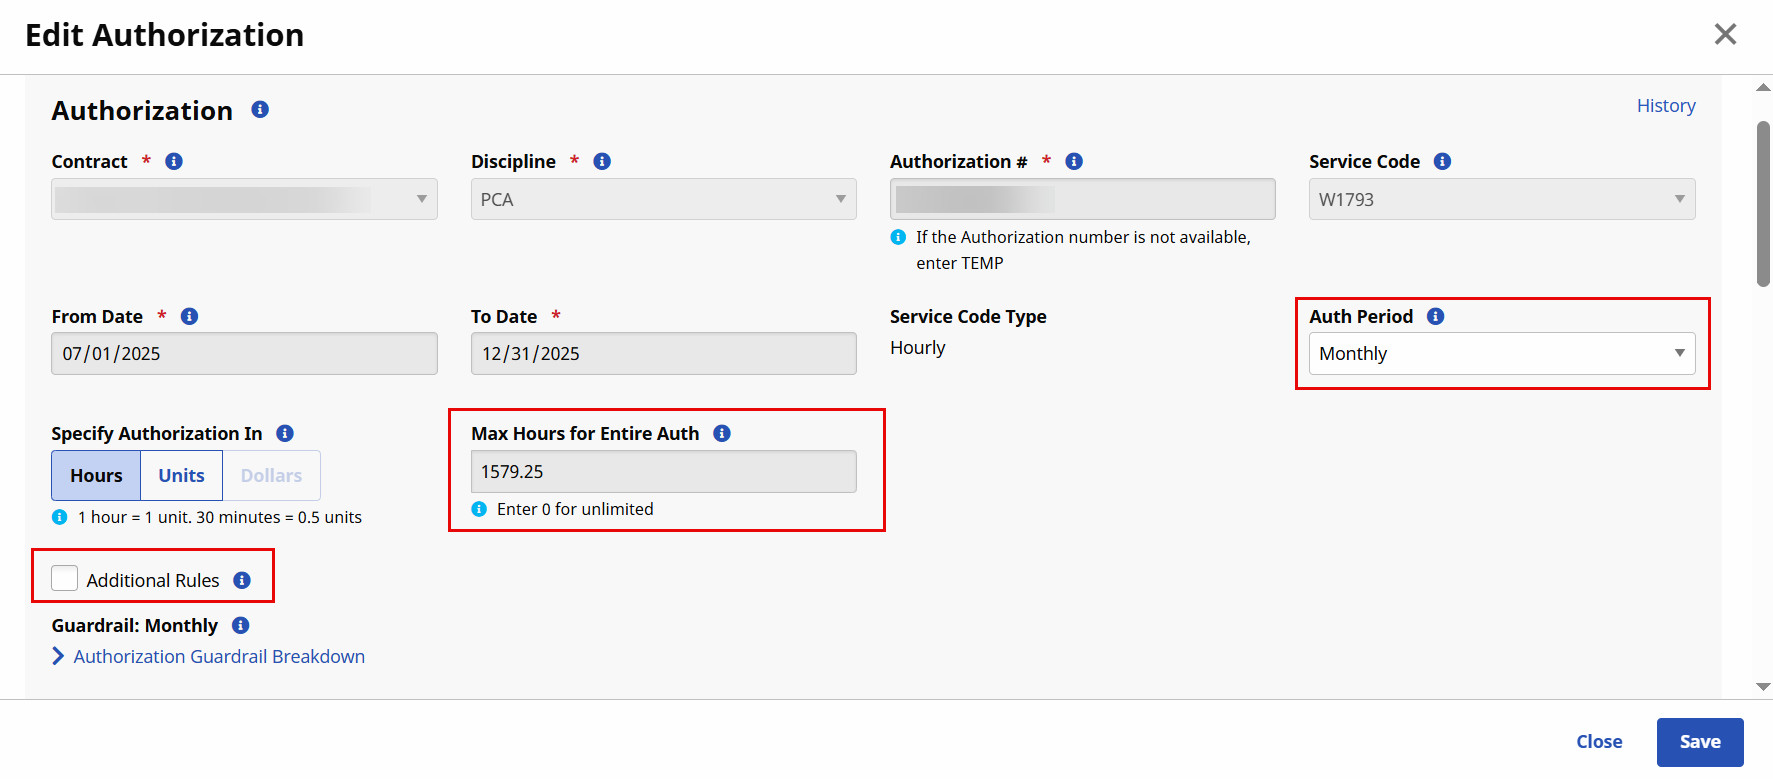Click the Close button in footer
1773x779 pixels.
(x=1598, y=741)
